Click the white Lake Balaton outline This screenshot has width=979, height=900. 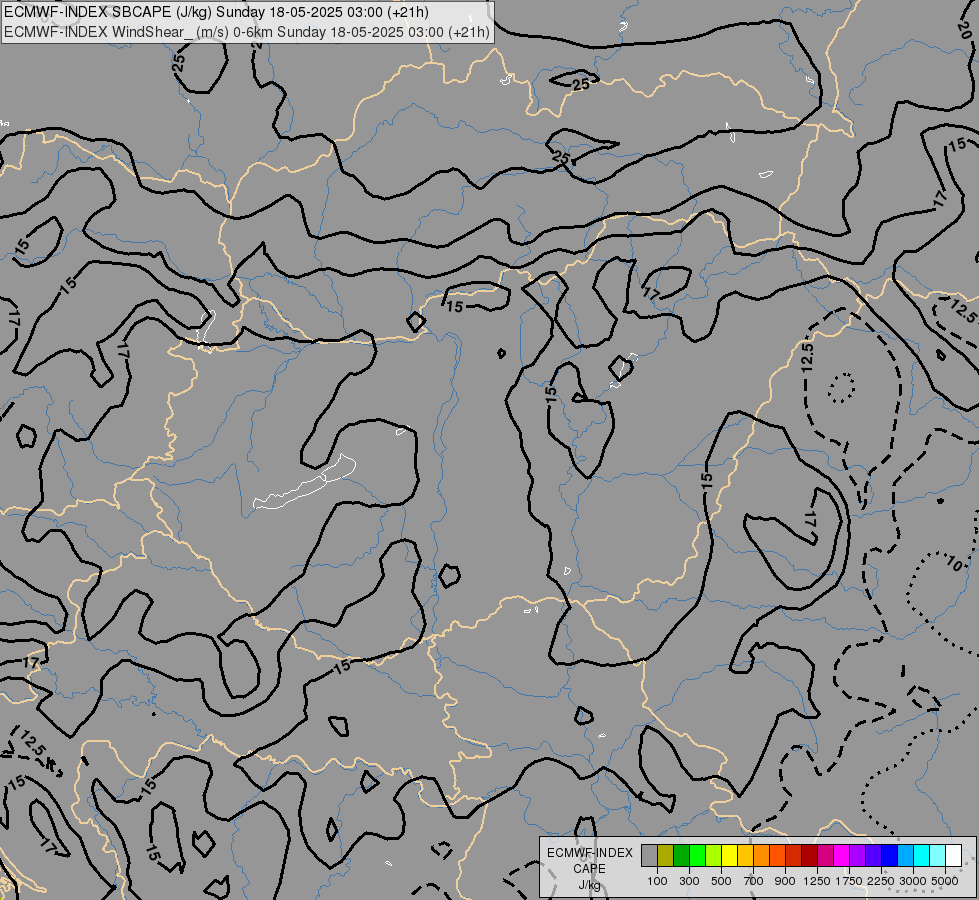[305, 483]
